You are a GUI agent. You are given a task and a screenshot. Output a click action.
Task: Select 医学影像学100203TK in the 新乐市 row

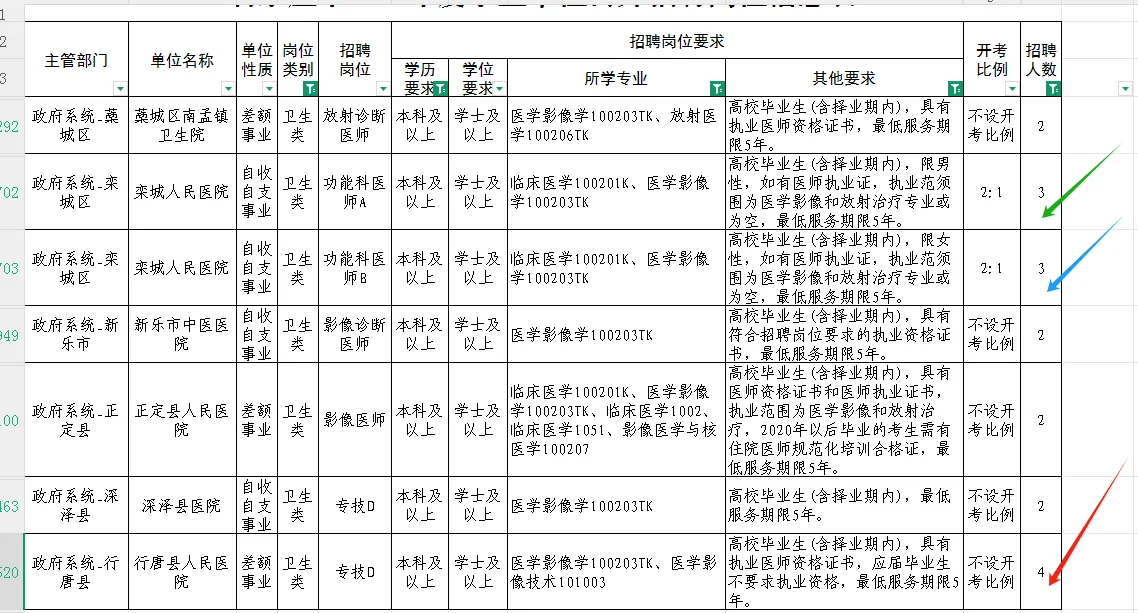click(x=616, y=334)
